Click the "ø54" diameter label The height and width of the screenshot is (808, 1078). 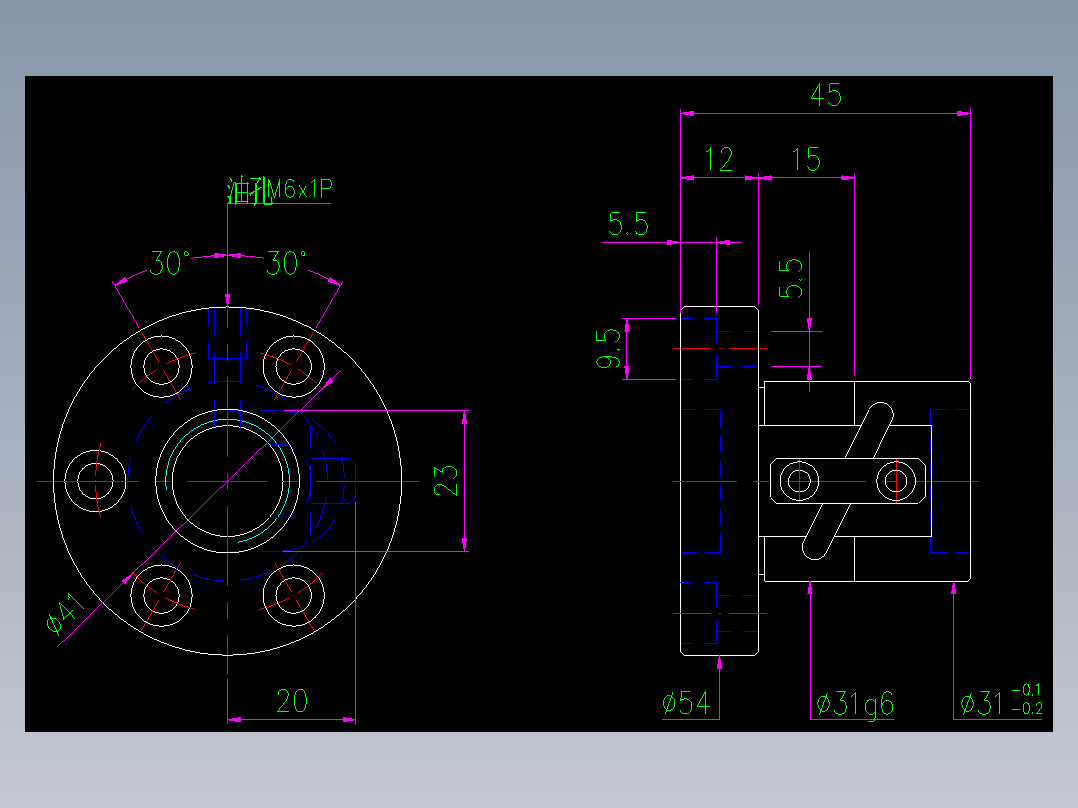(x=686, y=701)
